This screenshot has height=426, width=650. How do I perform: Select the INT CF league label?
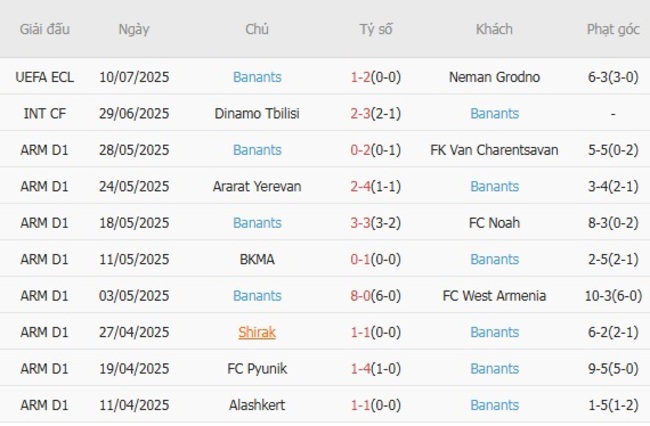(x=45, y=114)
